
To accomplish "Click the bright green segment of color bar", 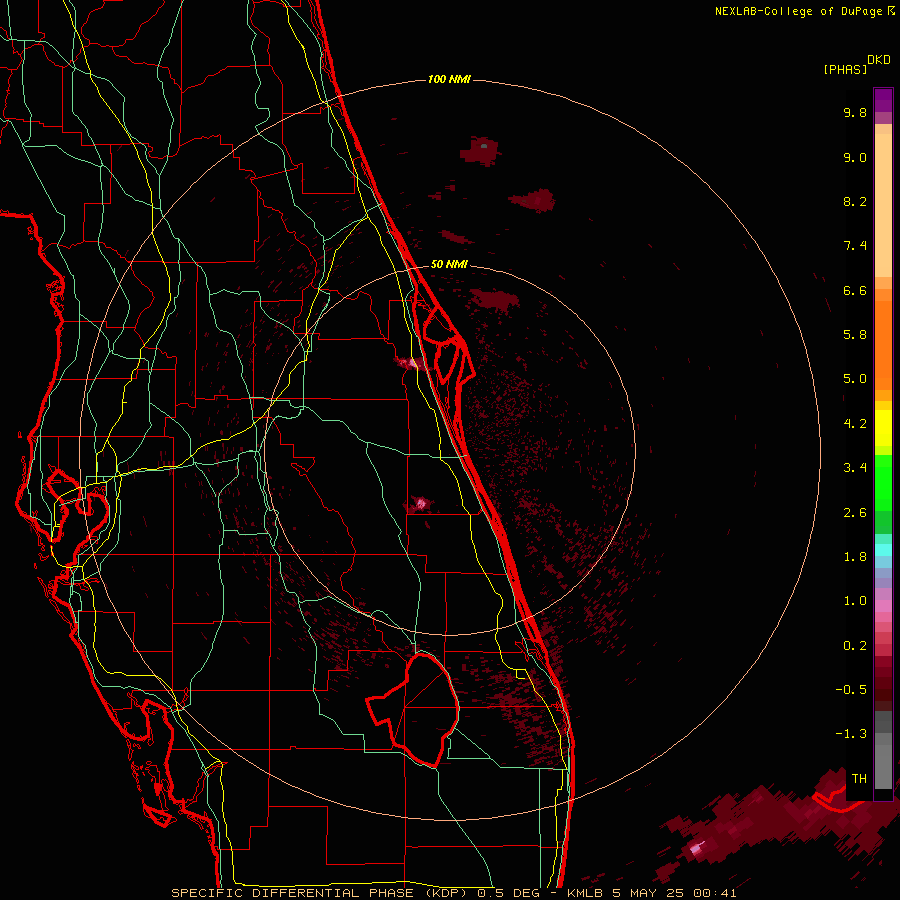I will 883,483.
